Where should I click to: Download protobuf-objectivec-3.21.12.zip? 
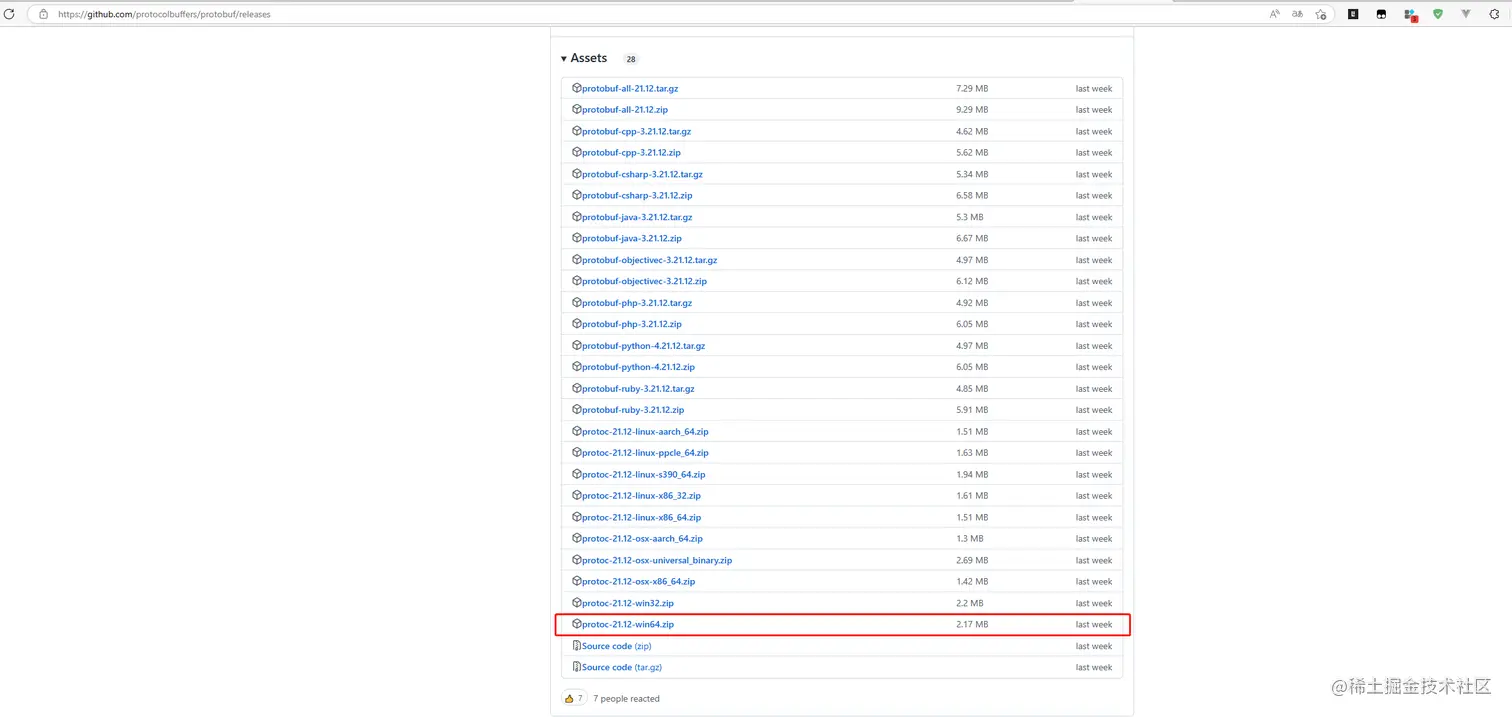tap(644, 282)
